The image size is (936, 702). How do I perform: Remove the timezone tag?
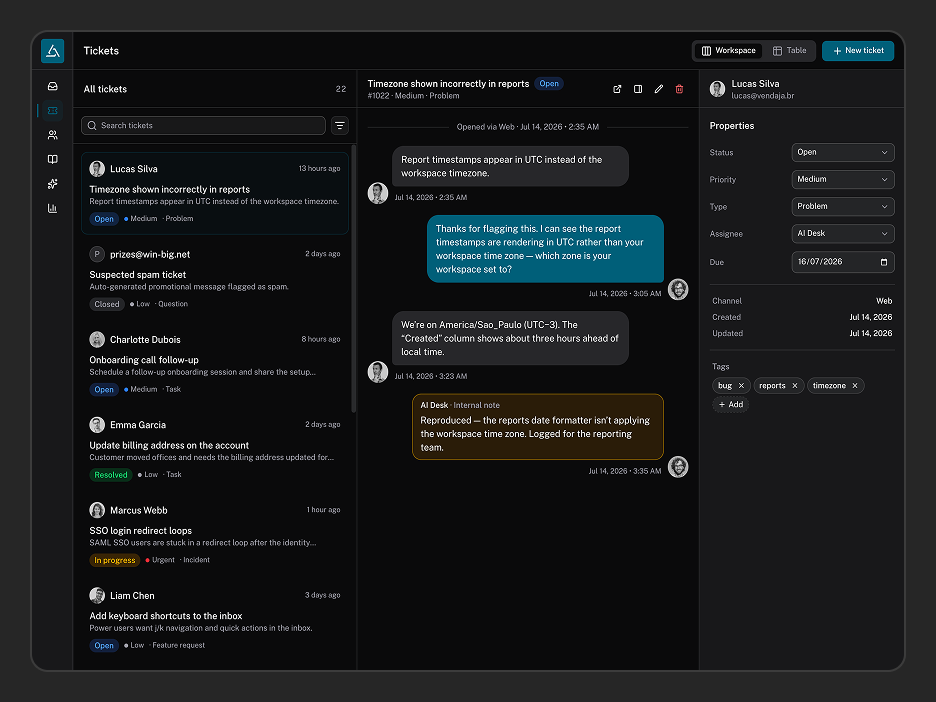tap(855, 386)
